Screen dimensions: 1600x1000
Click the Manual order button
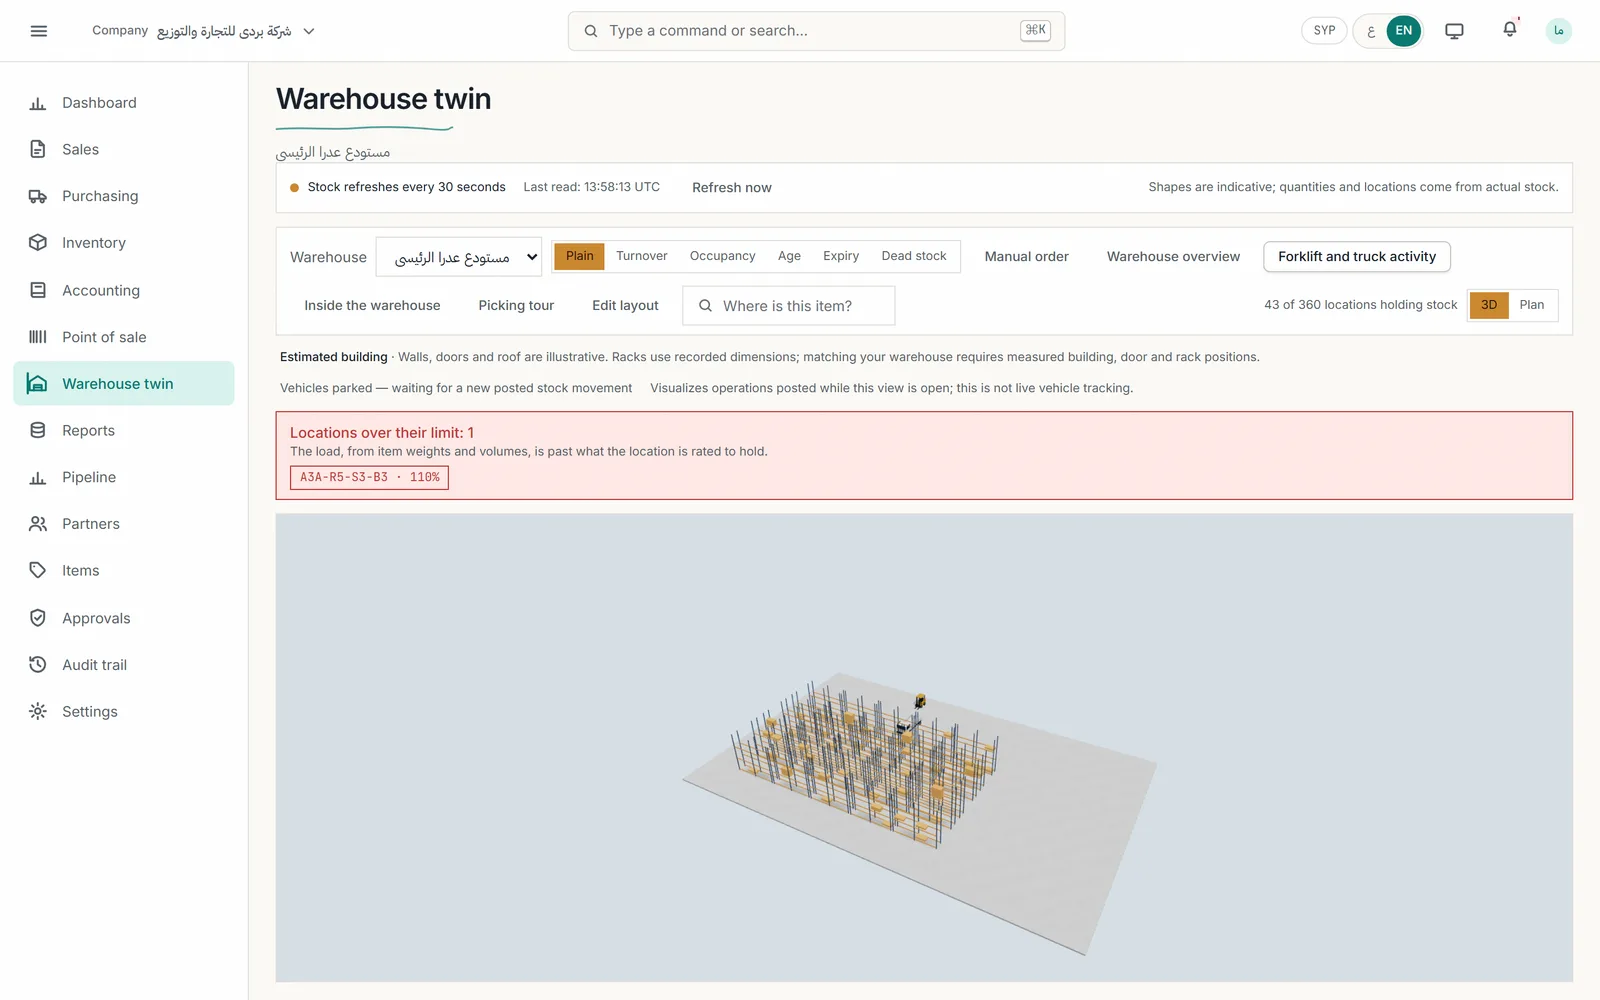point(1027,257)
